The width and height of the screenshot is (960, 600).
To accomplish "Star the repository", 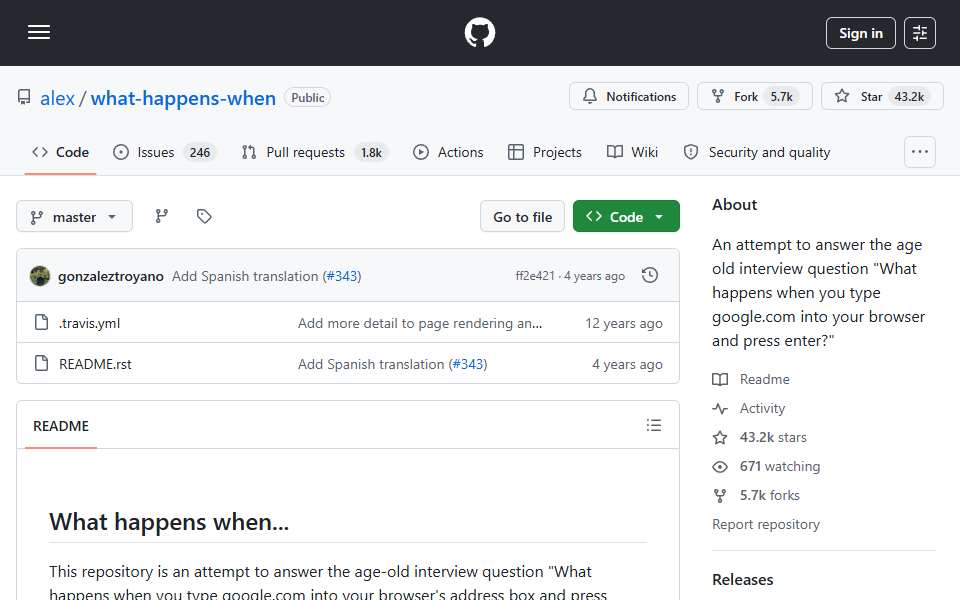I will pos(882,96).
